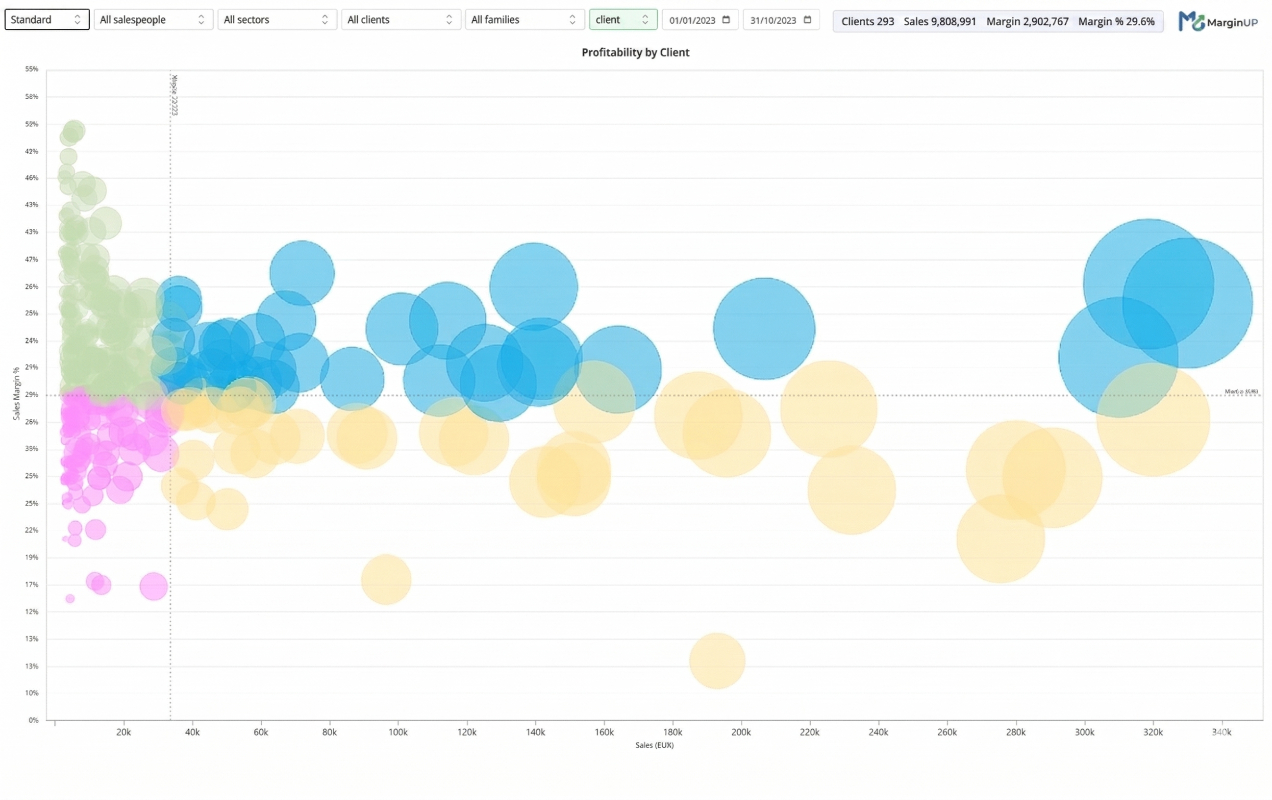Open the All salespeople filter dropdown

pos(153,20)
